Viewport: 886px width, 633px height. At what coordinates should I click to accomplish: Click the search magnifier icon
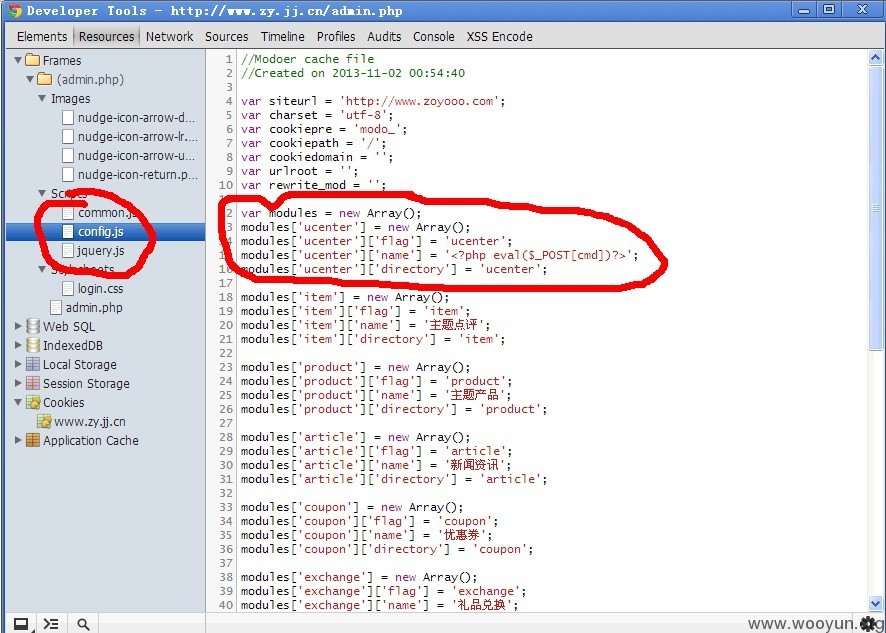(83, 624)
